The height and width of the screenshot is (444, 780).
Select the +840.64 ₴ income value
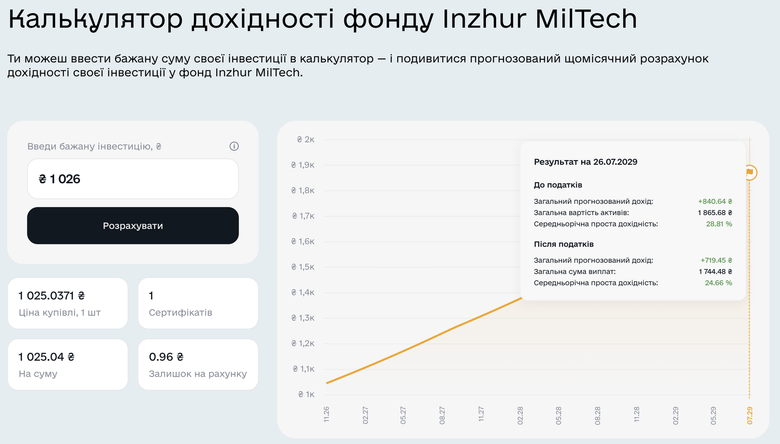[715, 201]
